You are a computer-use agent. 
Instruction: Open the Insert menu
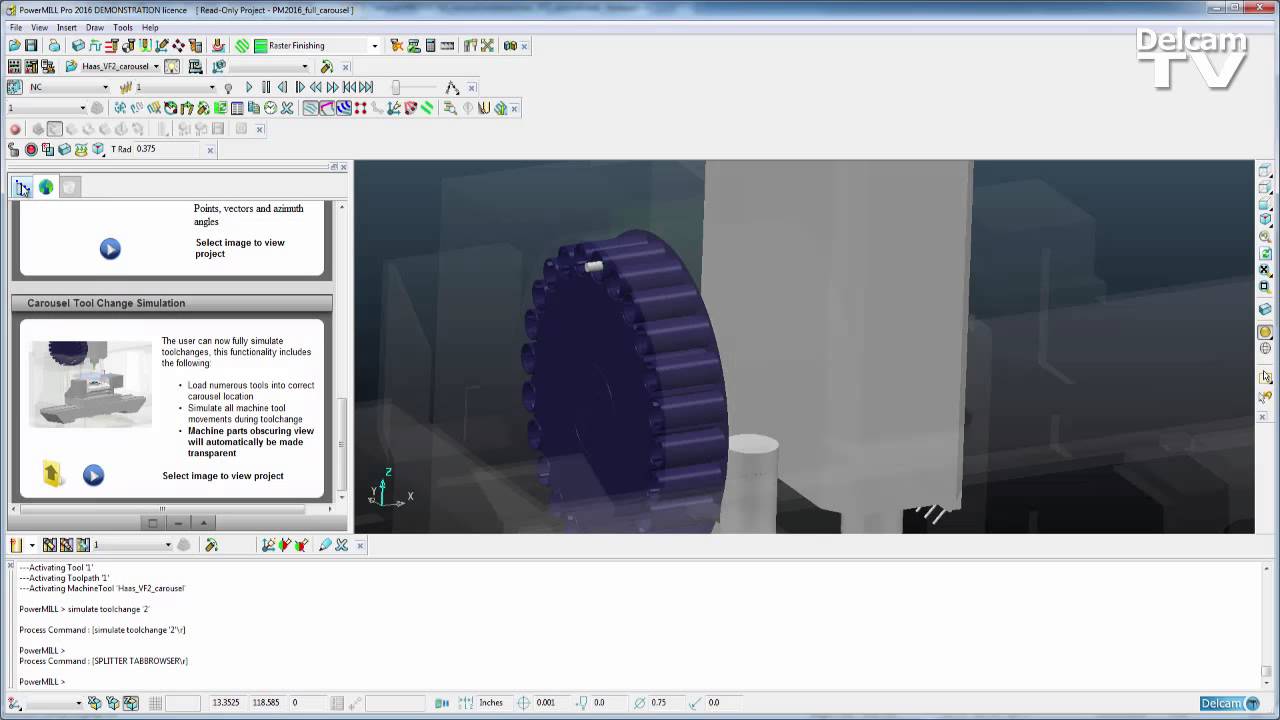66,27
